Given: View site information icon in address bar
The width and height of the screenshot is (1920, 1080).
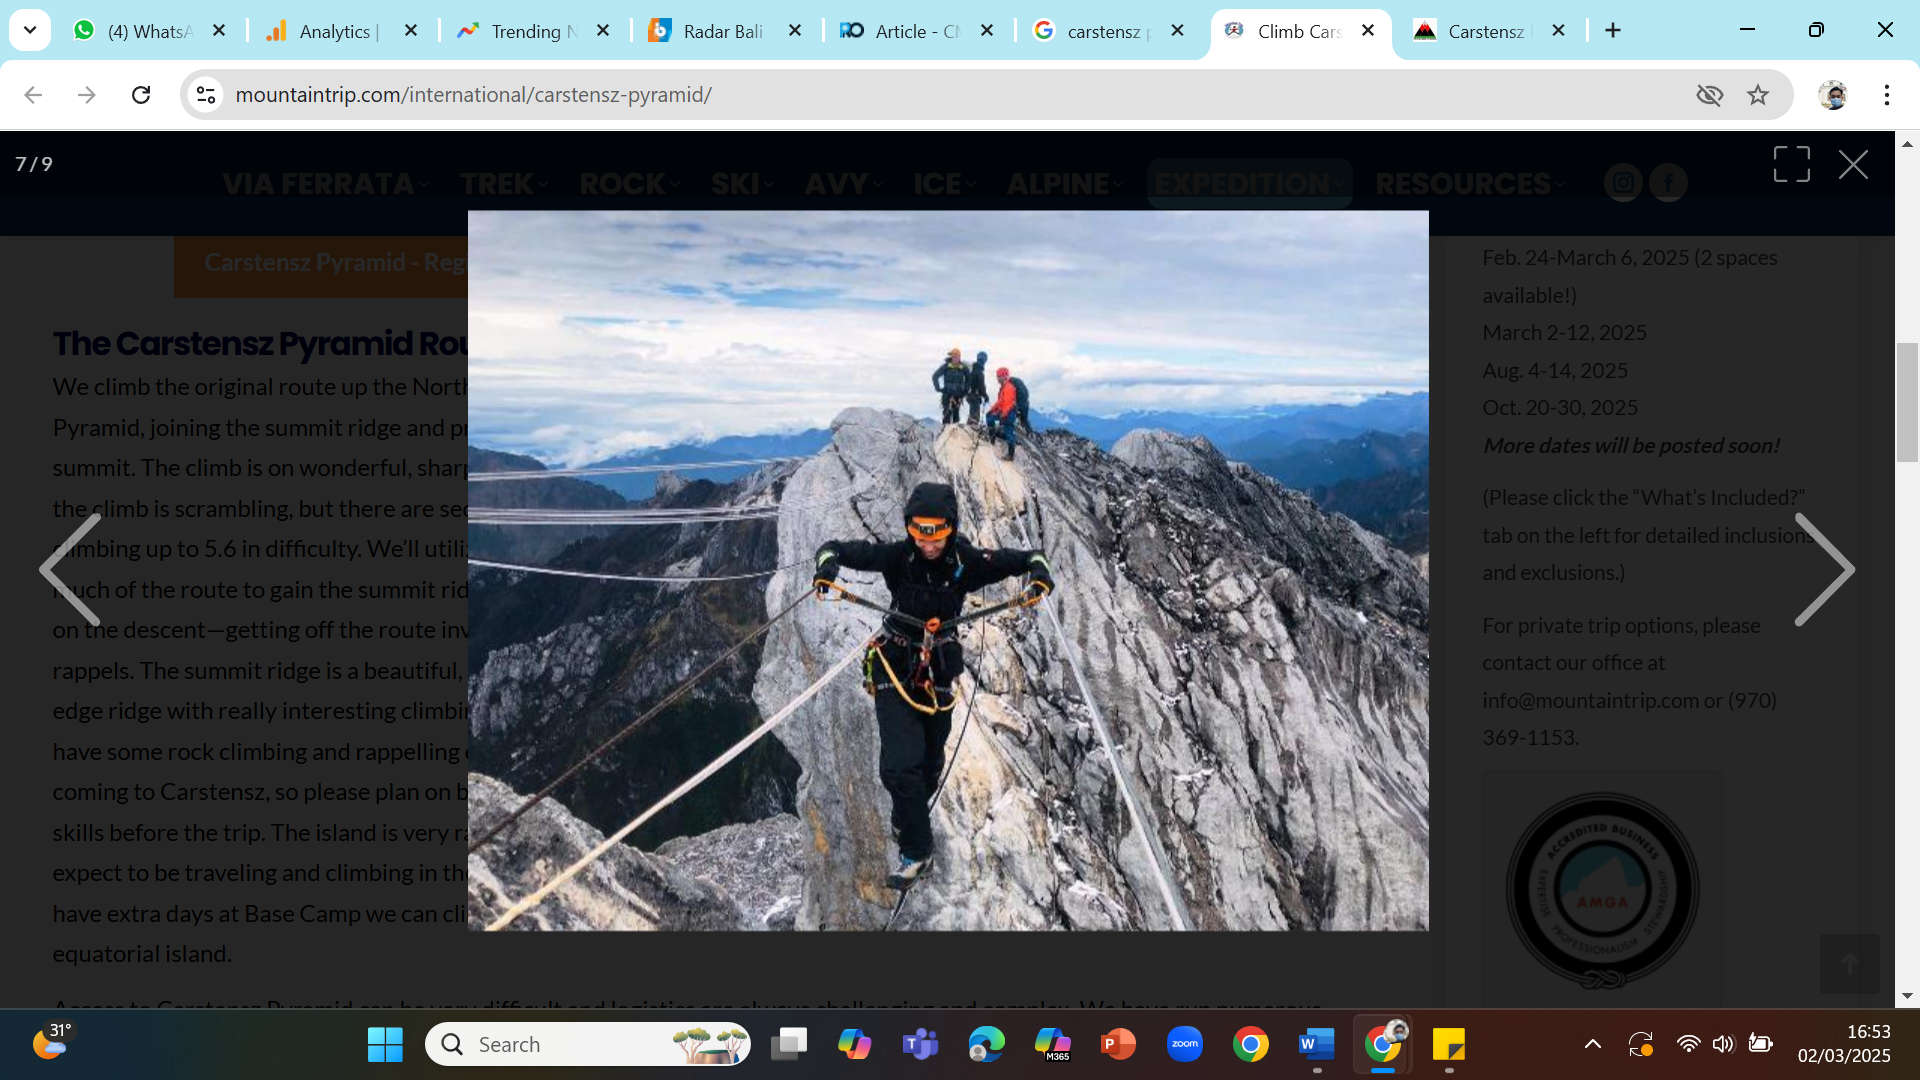Looking at the screenshot, I should pyautogui.click(x=206, y=95).
